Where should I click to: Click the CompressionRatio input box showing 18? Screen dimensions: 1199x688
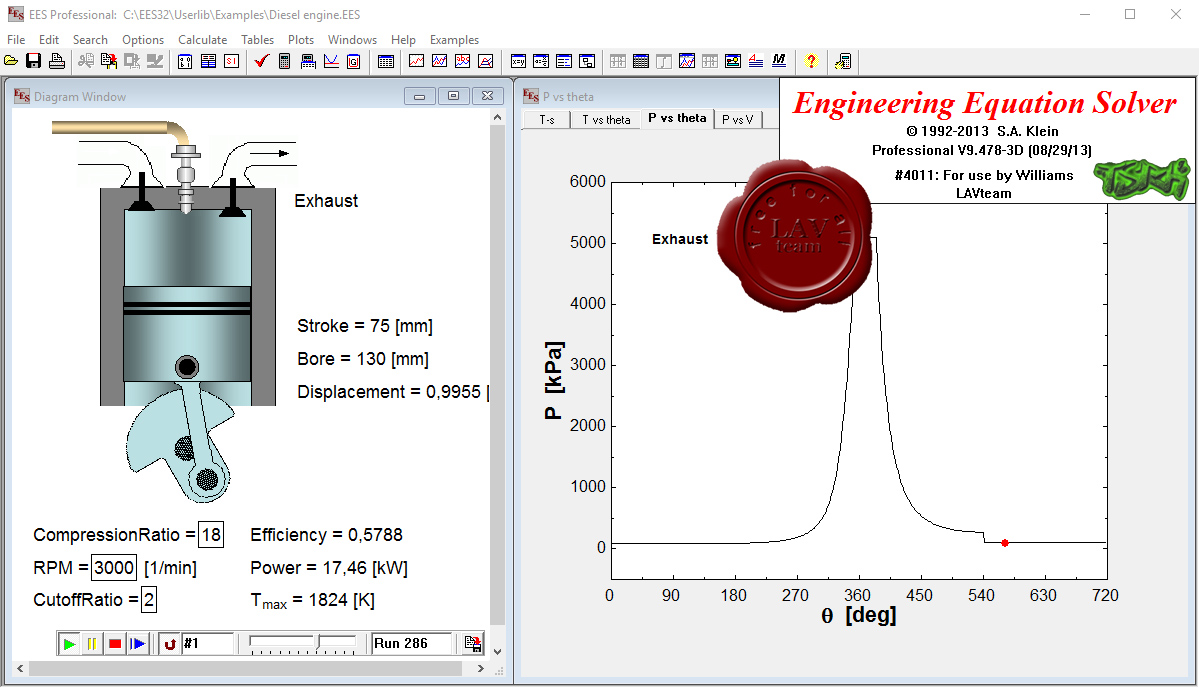coord(211,534)
